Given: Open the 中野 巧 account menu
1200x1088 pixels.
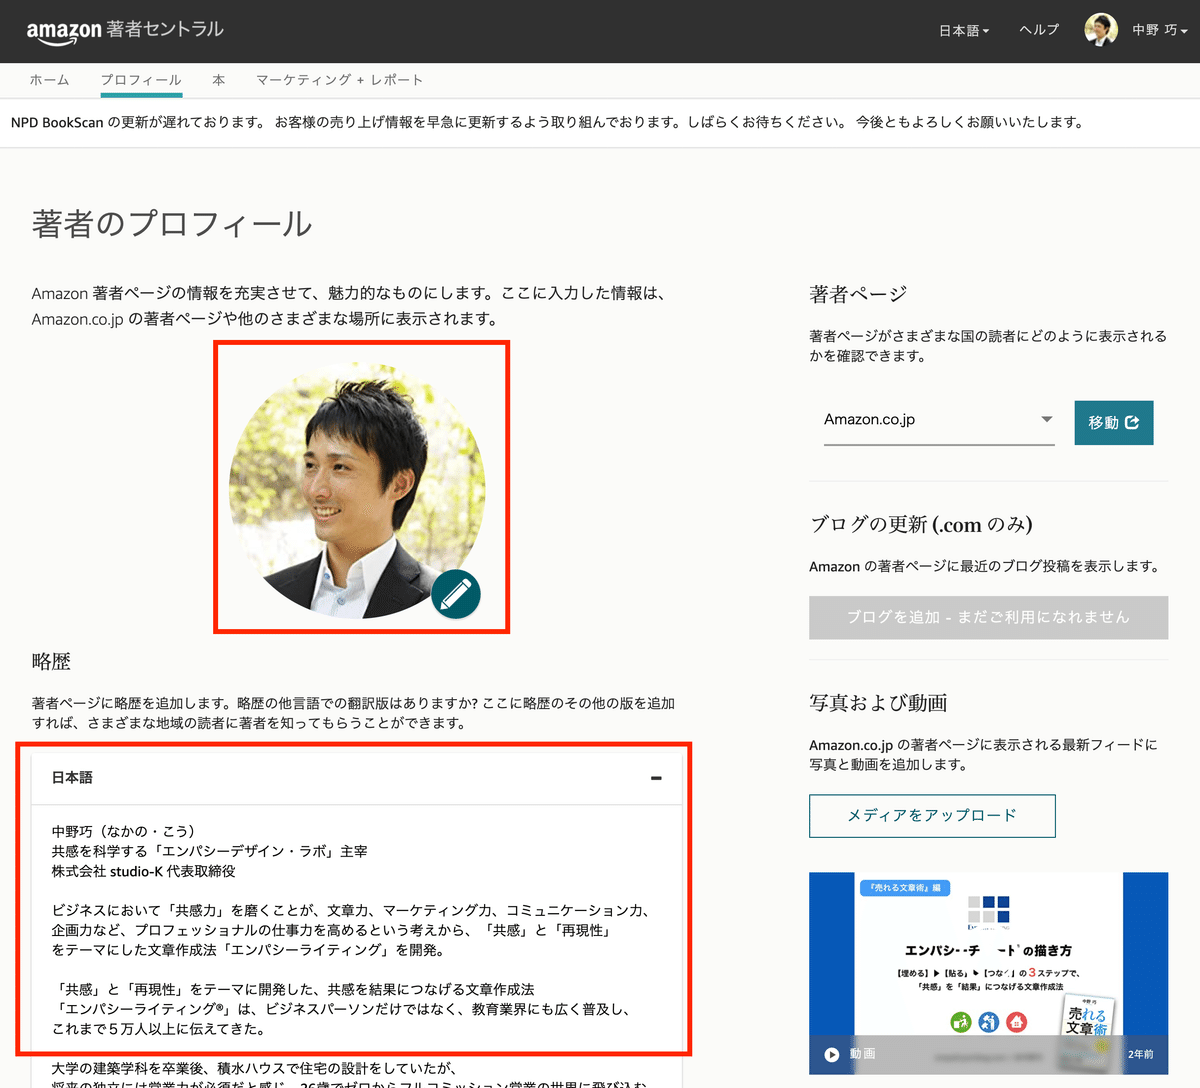Looking at the screenshot, I should [x=1160, y=31].
